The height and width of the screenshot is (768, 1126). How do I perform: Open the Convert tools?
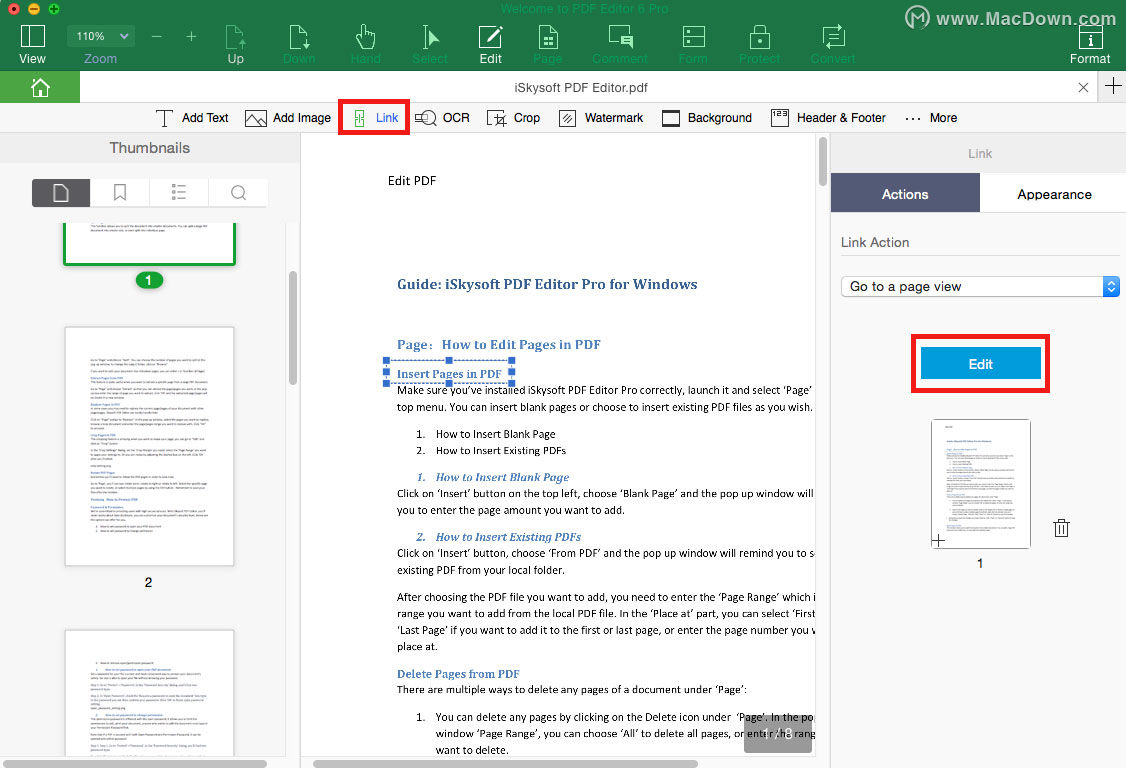(x=833, y=45)
